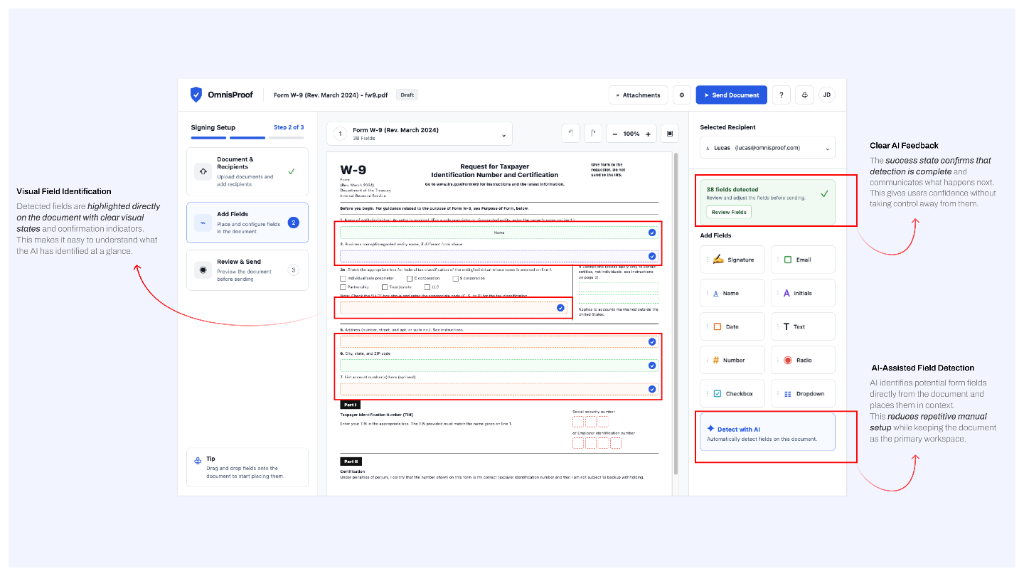Click the Review Fields button

click(729, 212)
